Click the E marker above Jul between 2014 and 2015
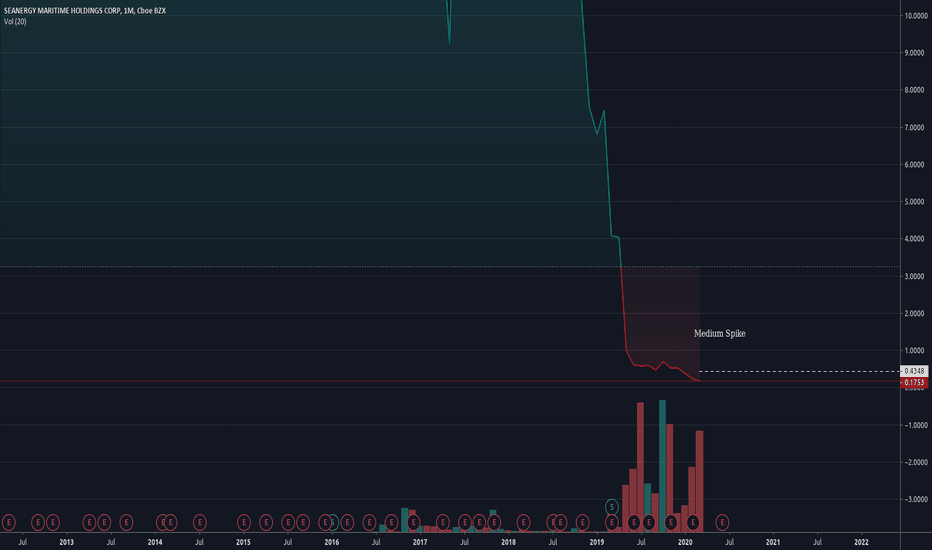 pyautogui.click(x=200, y=523)
